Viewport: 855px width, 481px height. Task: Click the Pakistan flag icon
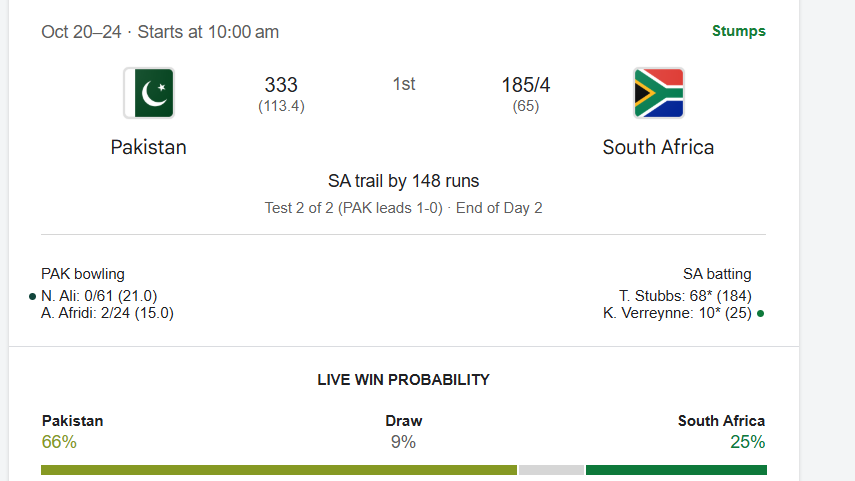pos(149,93)
